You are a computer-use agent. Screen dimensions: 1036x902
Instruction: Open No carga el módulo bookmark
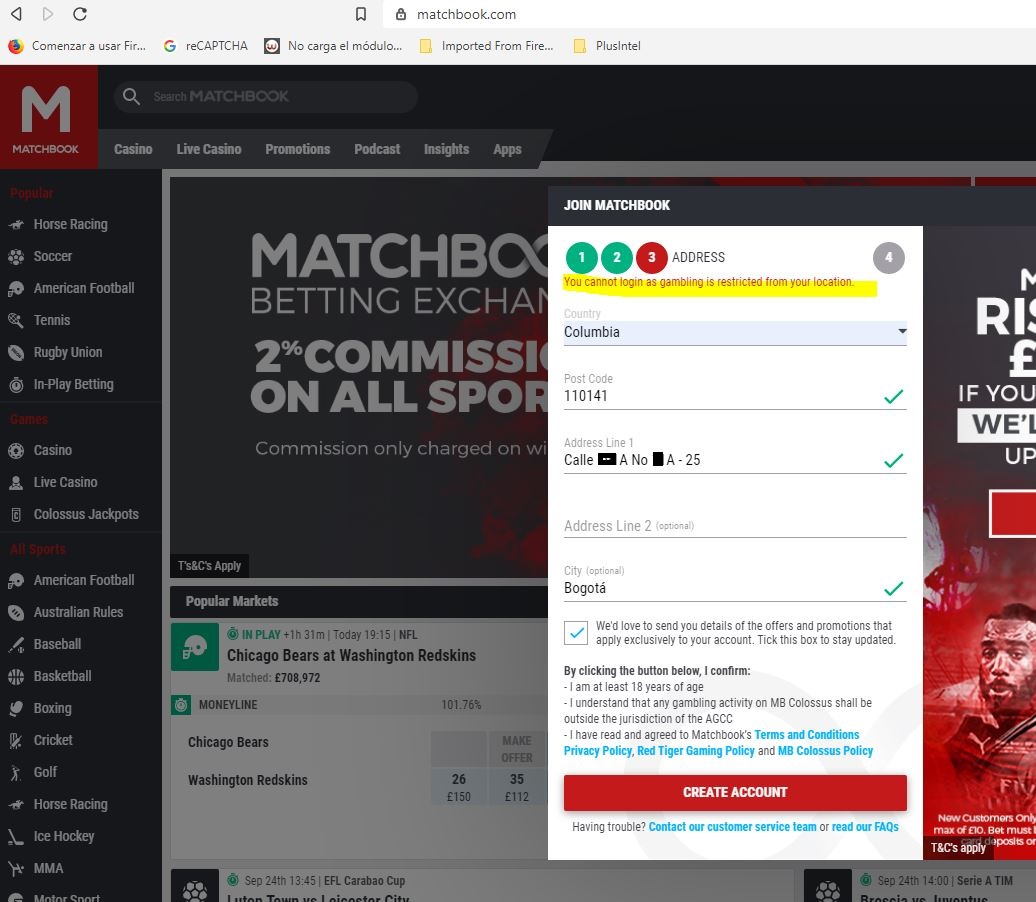(x=333, y=46)
